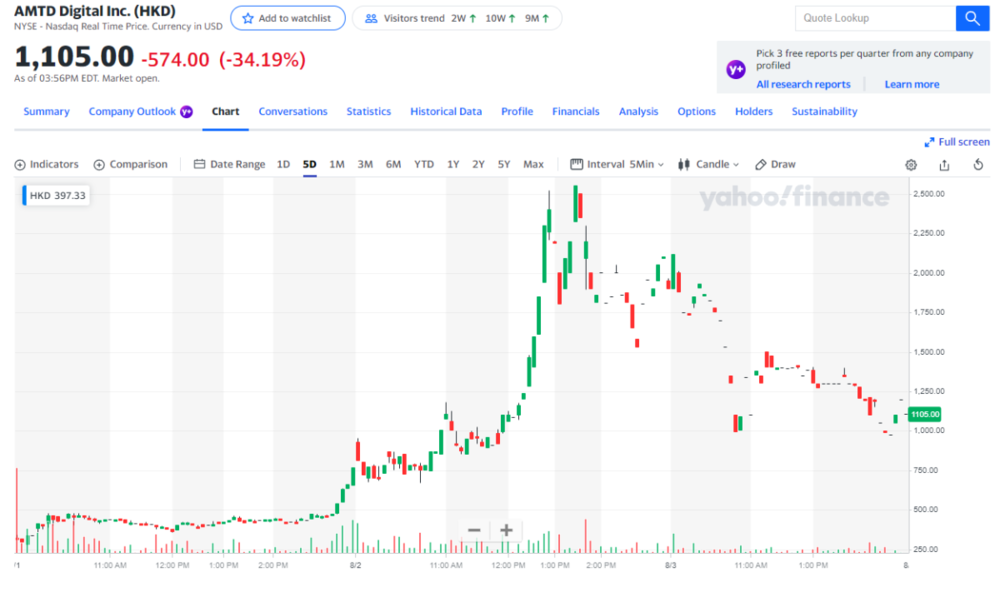Viewport: 1000px width, 592px height.
Task: Open chart settings gear icon
Action: tap(911, 165)
